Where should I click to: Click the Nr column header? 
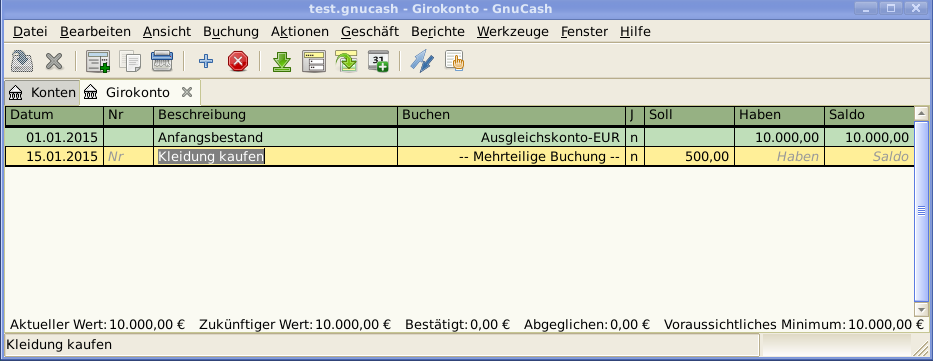coord(129,115)
